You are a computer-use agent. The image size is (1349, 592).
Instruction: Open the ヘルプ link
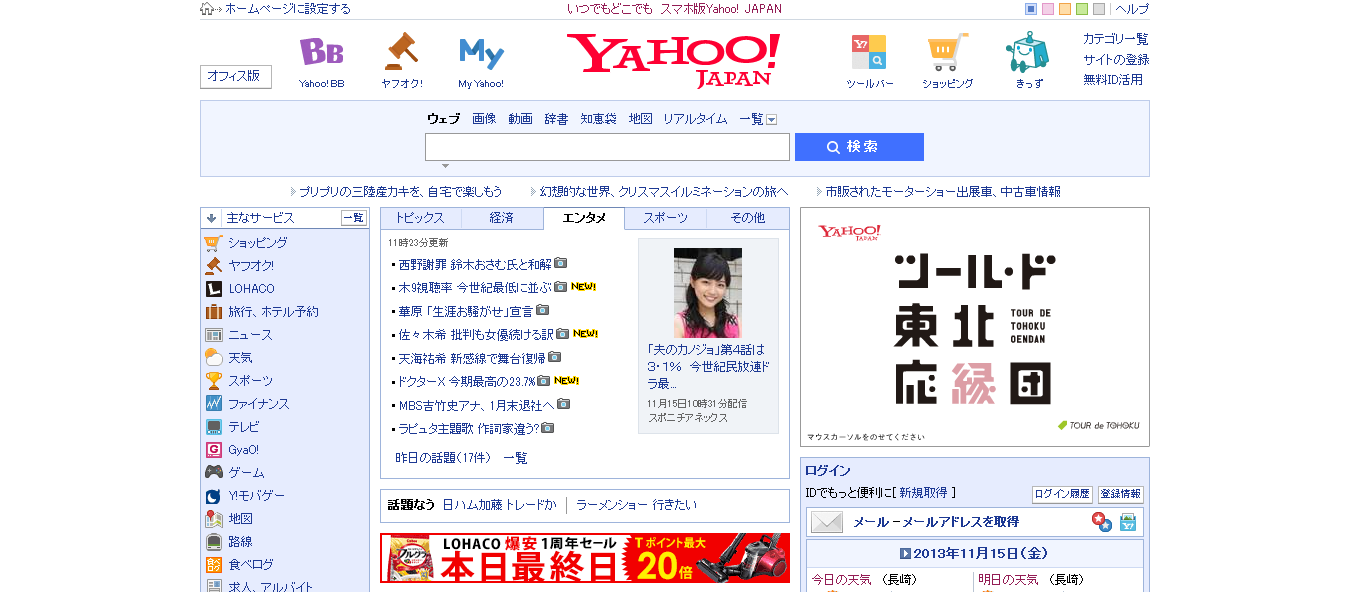coord(1132,9)
